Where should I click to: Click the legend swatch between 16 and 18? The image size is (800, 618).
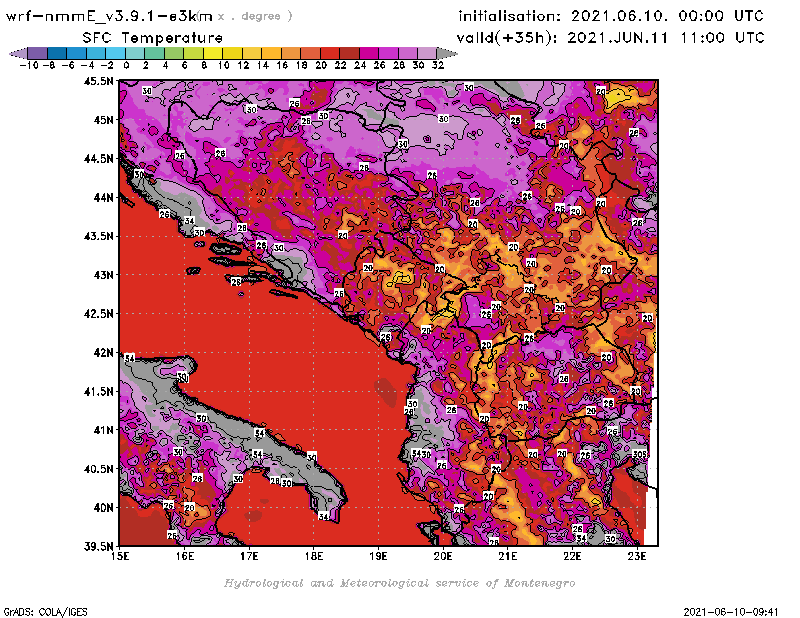[290, 53]
